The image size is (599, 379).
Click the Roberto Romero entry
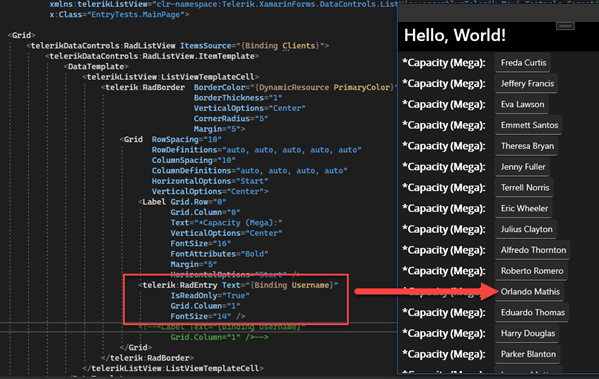click(531, 271)
